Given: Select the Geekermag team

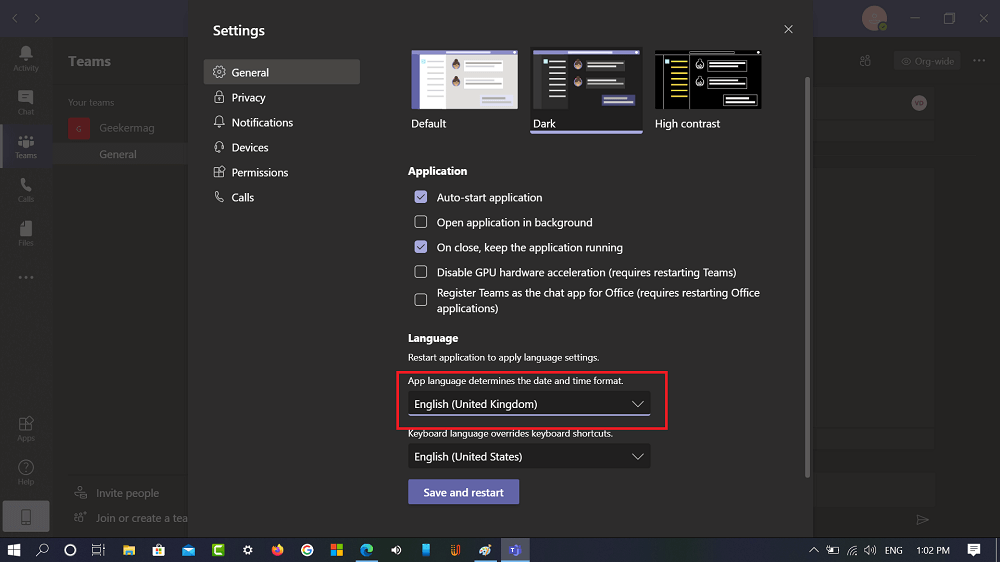Looking at the screenshot, I should [126, 128].
